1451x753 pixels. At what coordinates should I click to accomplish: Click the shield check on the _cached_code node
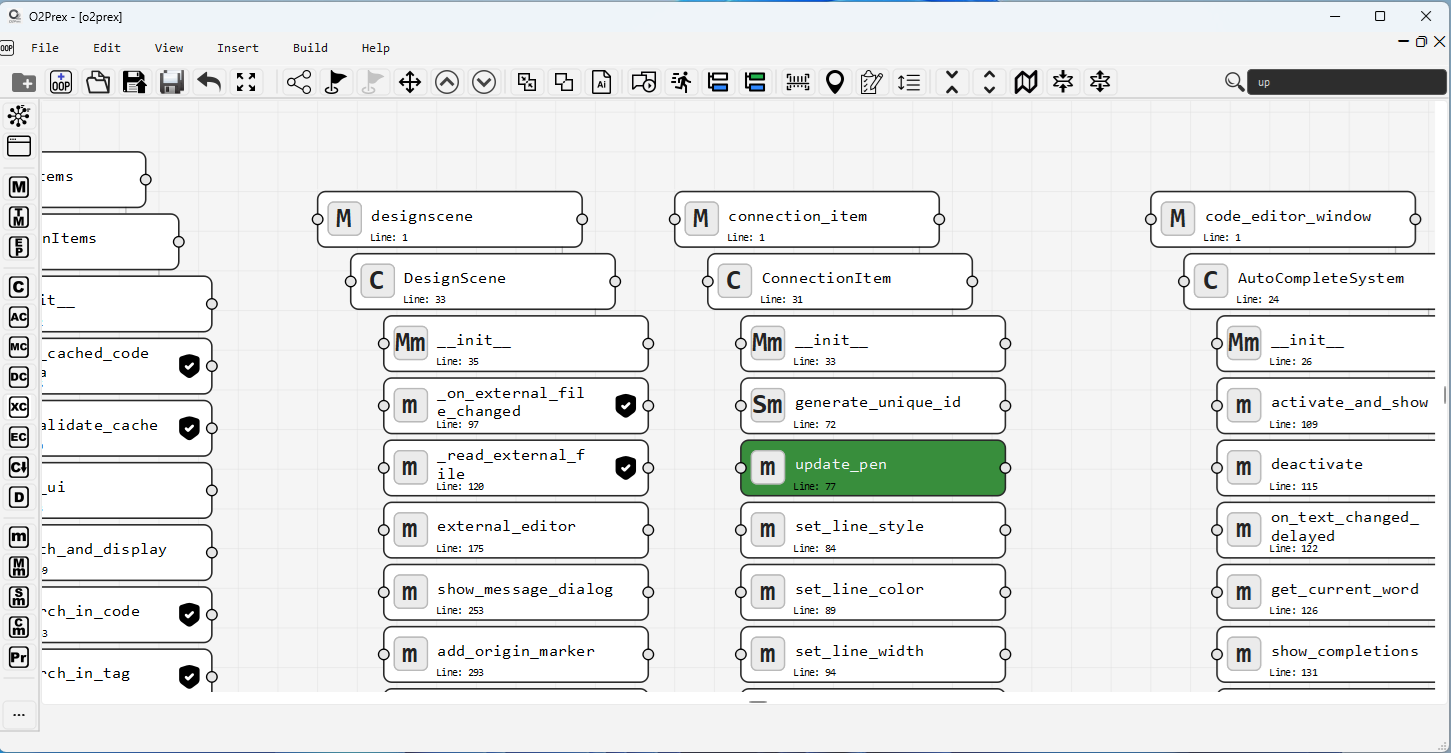coord(189,366)
